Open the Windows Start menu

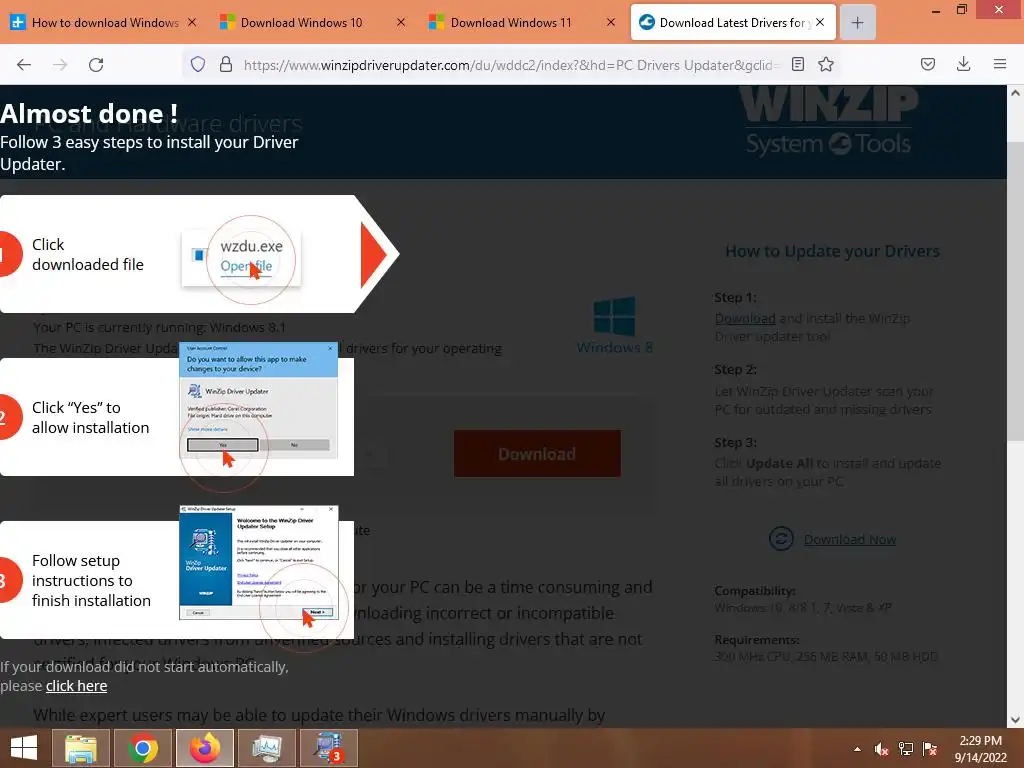pyautogui.click(x=24, y=748)
